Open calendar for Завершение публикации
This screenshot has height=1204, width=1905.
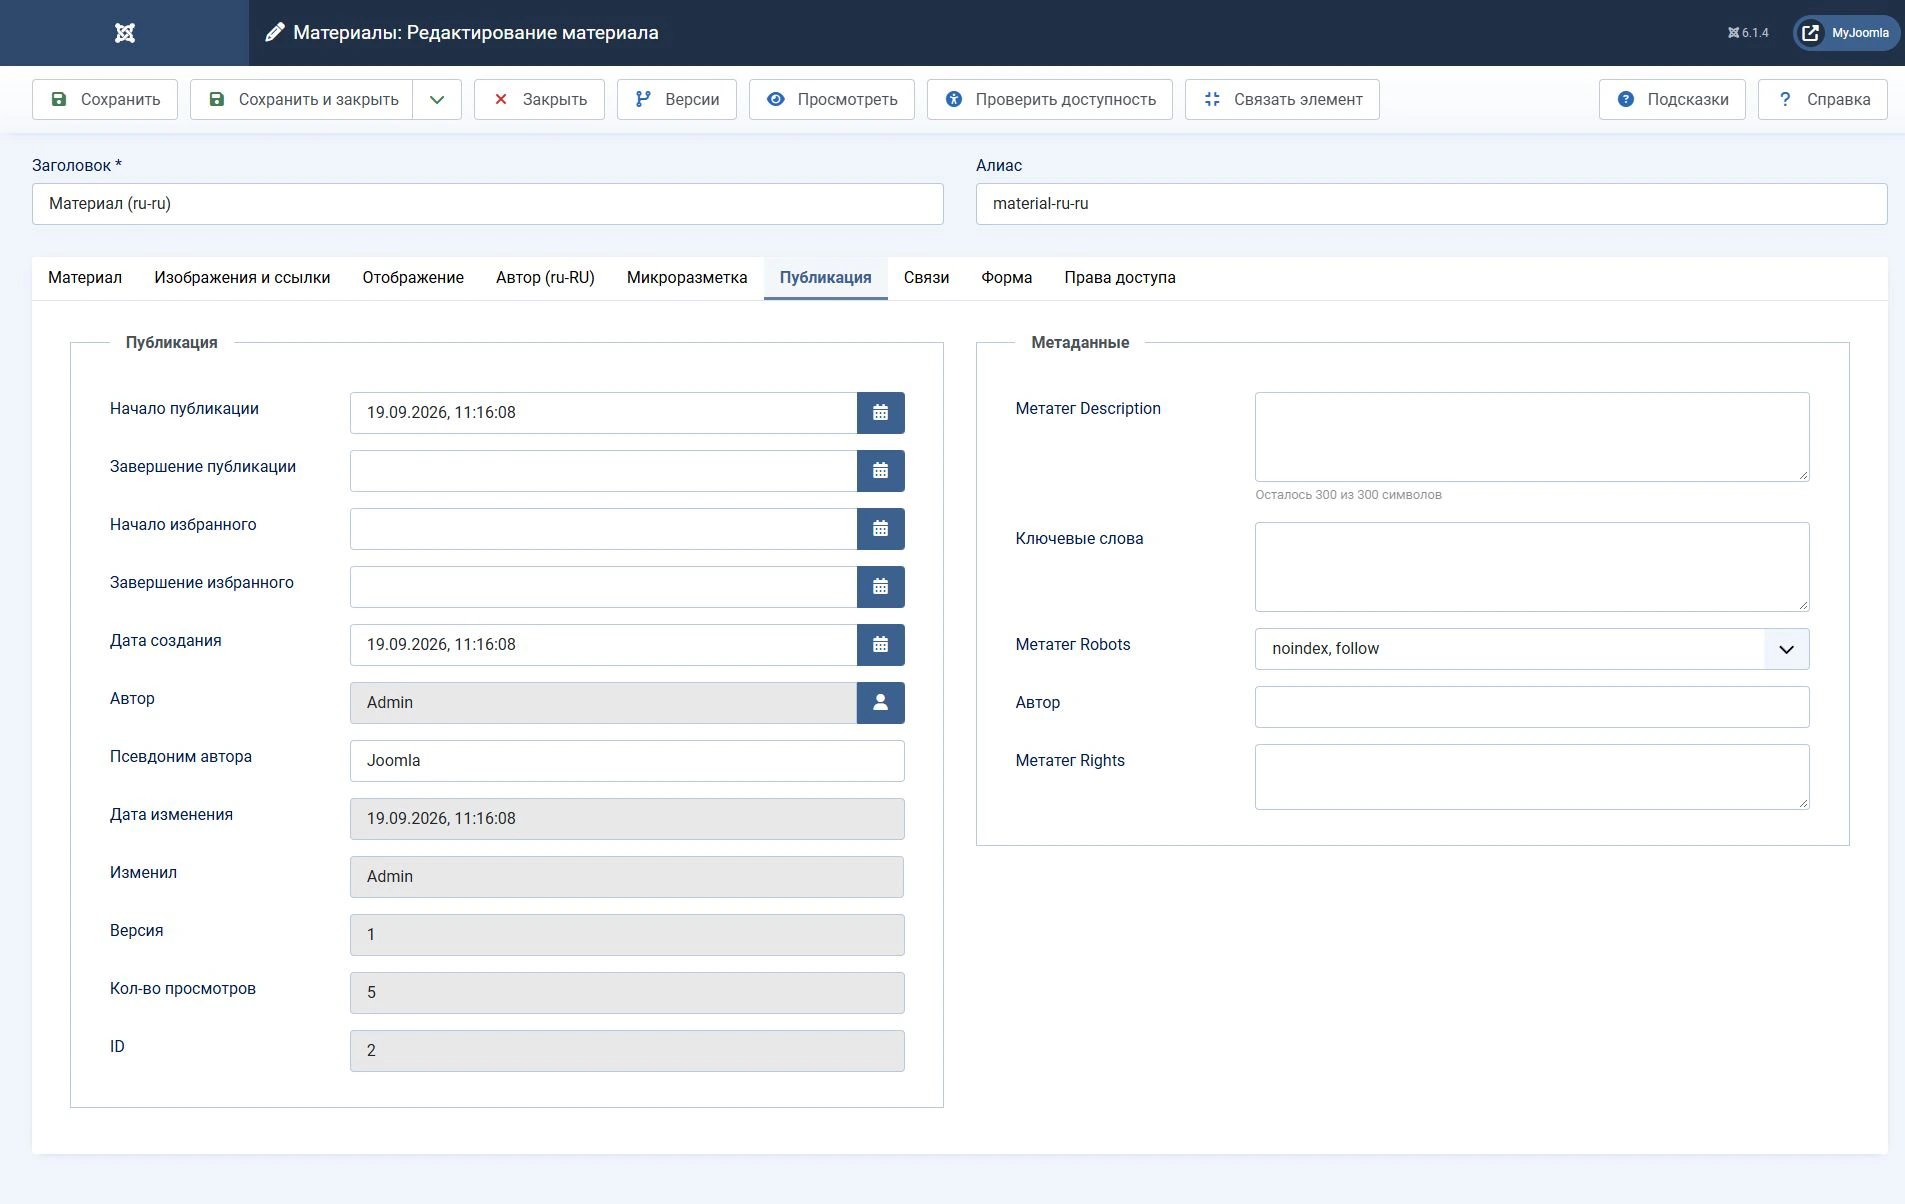coord(880,471)
